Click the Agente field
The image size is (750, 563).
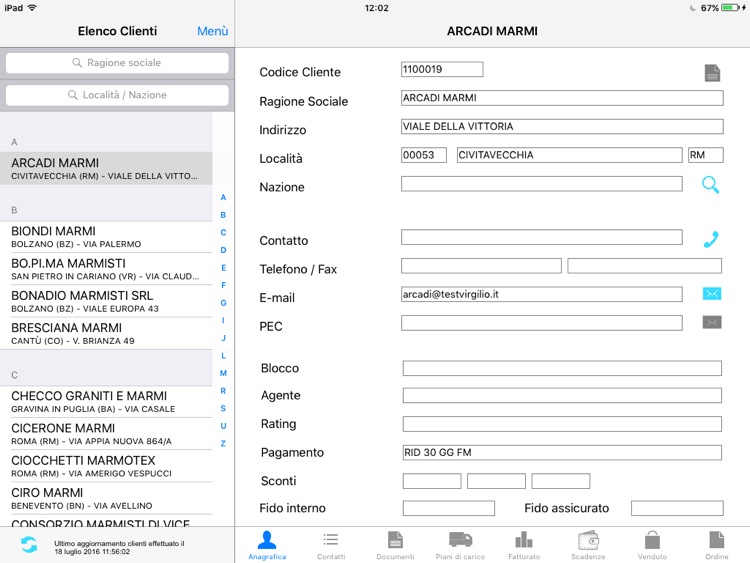(562, 396)
